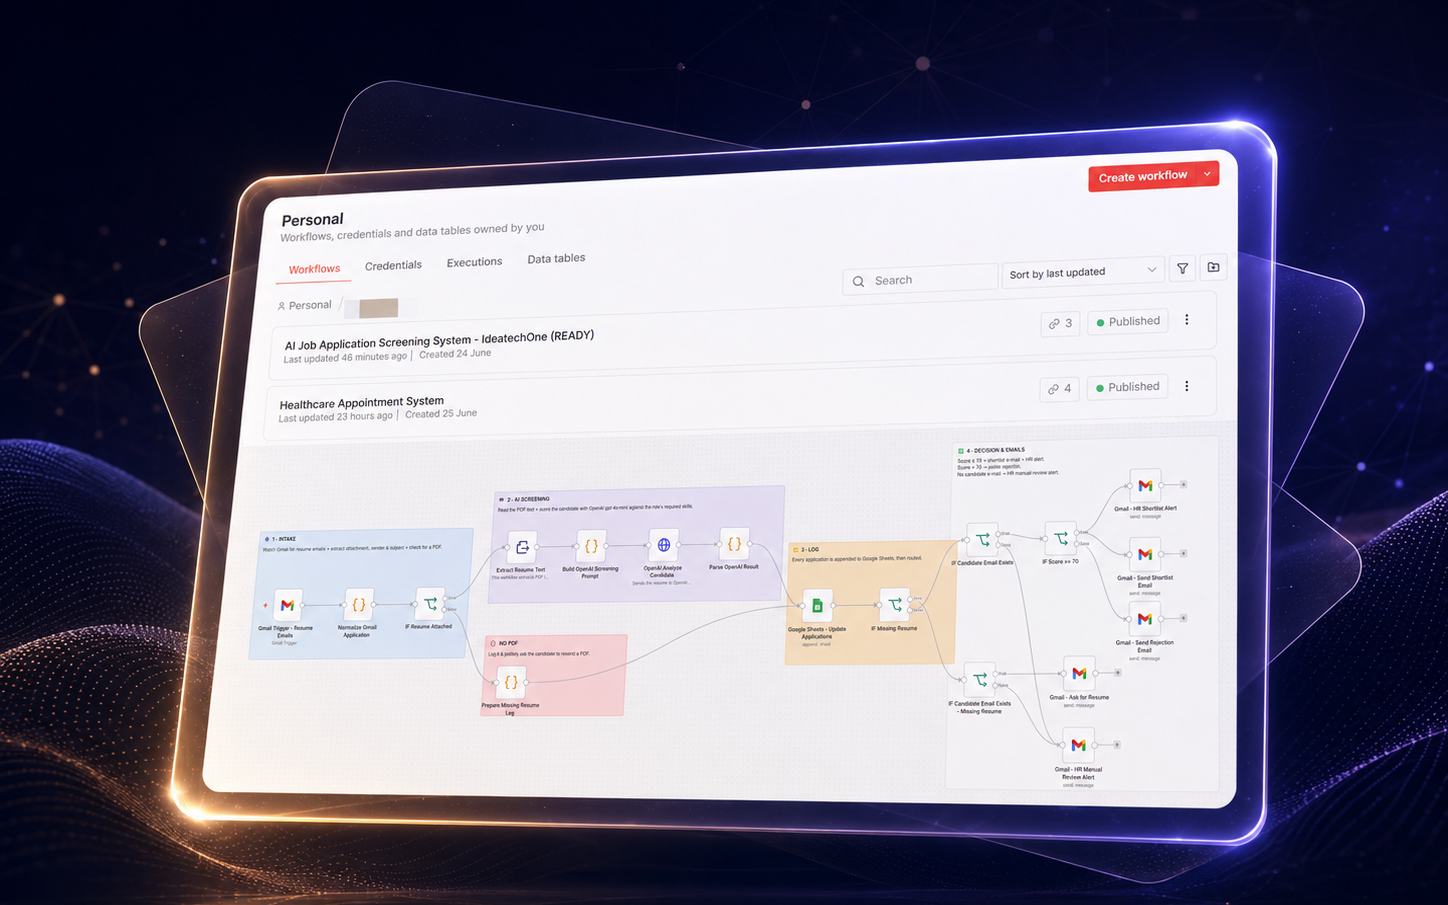The image size is (1448, 905).
Task: Switch to the Workflows tab
Action: tap(315, 269)
